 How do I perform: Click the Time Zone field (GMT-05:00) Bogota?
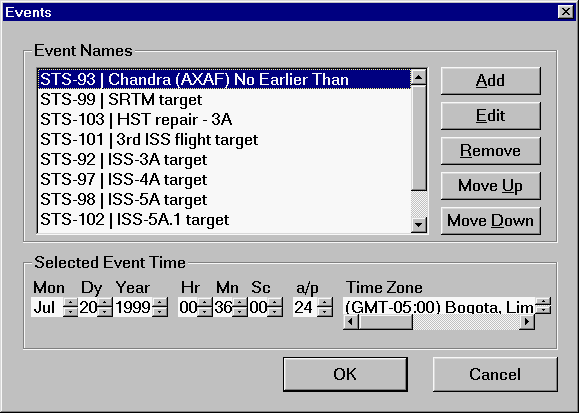(x=439, y=307)
